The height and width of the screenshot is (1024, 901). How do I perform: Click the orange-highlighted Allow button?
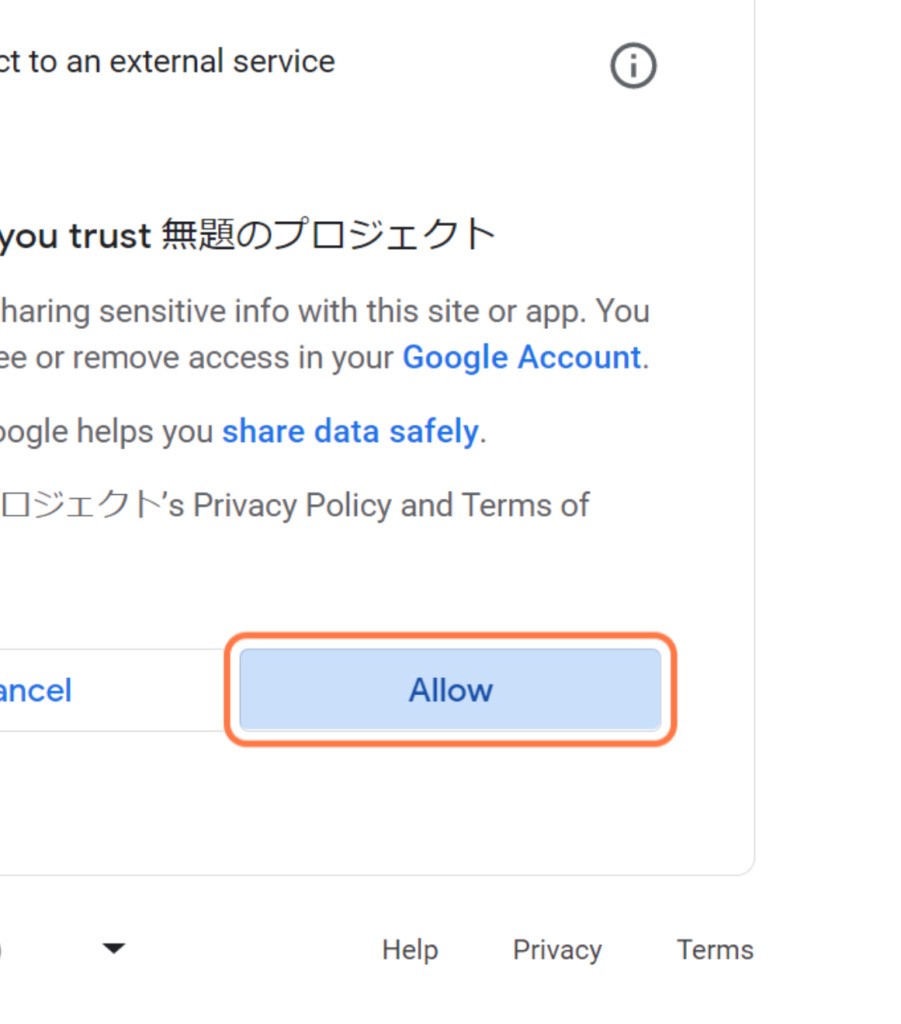tap(450, 689)
